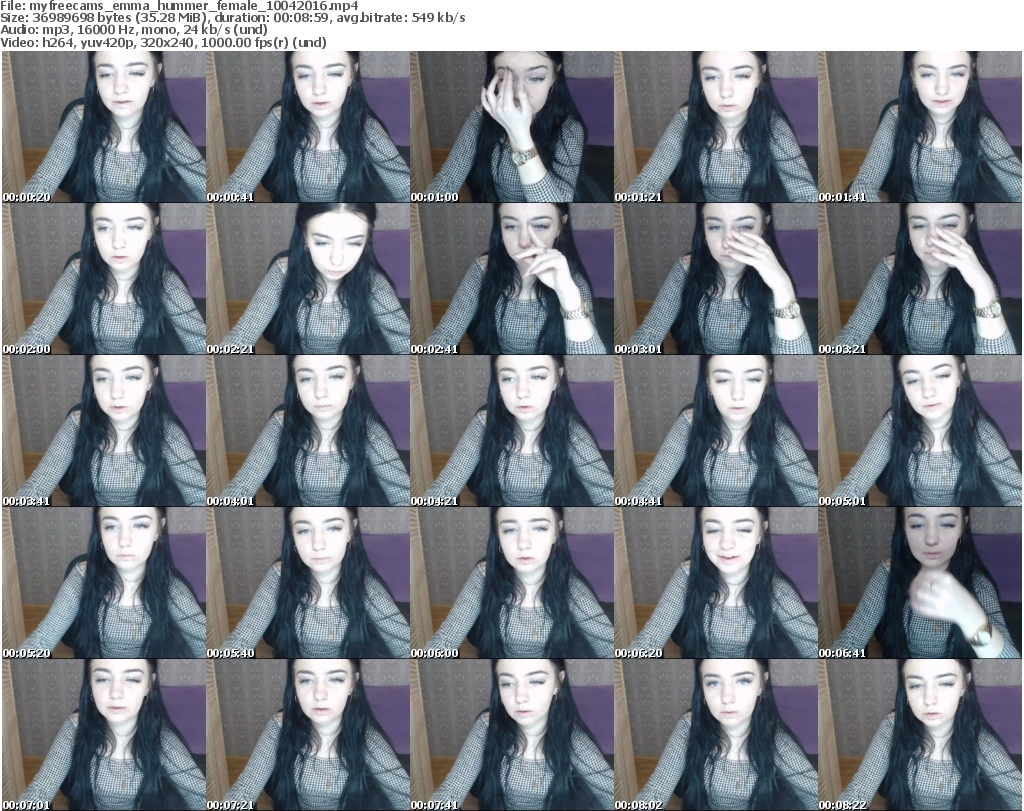Select the thumbnail frame stamped 00:02:41
The image size is (1024, 811).
[512, 279]
